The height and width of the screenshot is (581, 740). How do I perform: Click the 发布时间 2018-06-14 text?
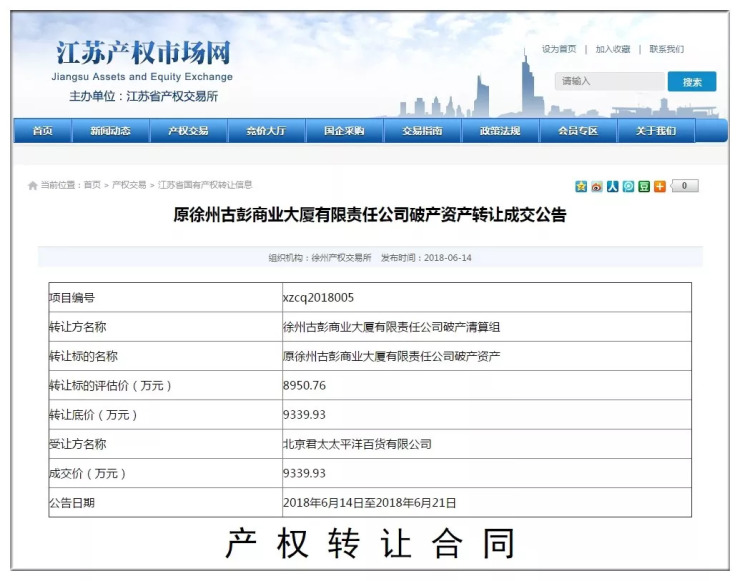click(x=426, y=258)
